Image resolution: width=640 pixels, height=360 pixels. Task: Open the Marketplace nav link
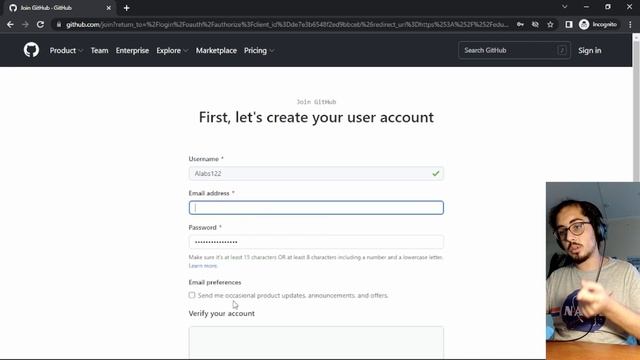[216, 51]
